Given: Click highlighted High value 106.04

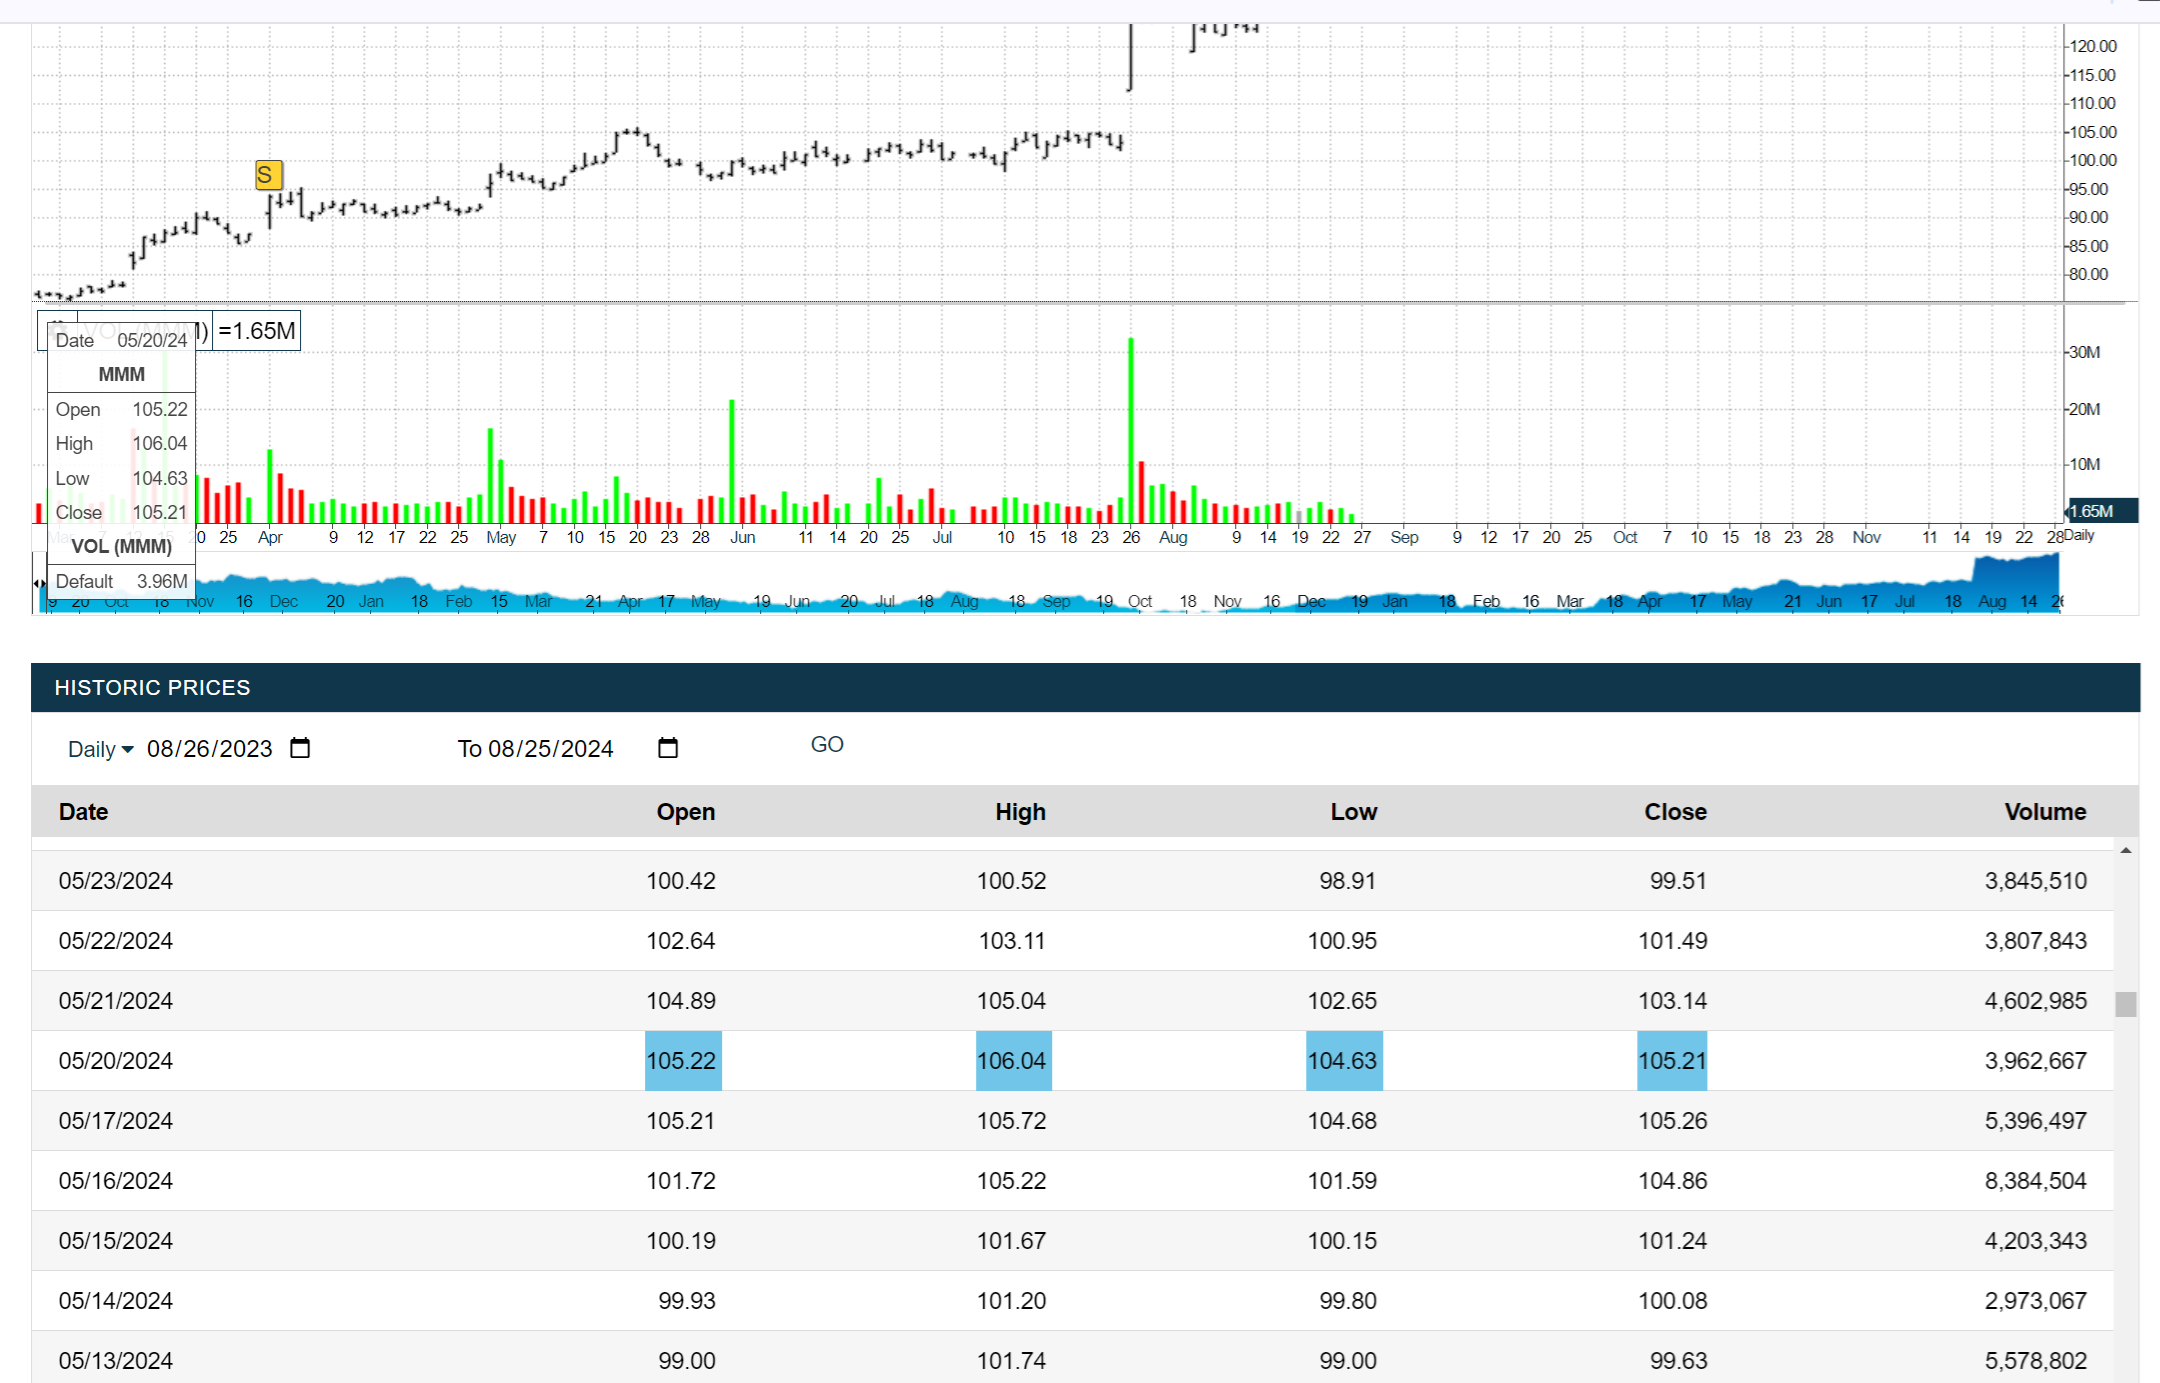Looking at the screenshot, I should [1012, 1061].
